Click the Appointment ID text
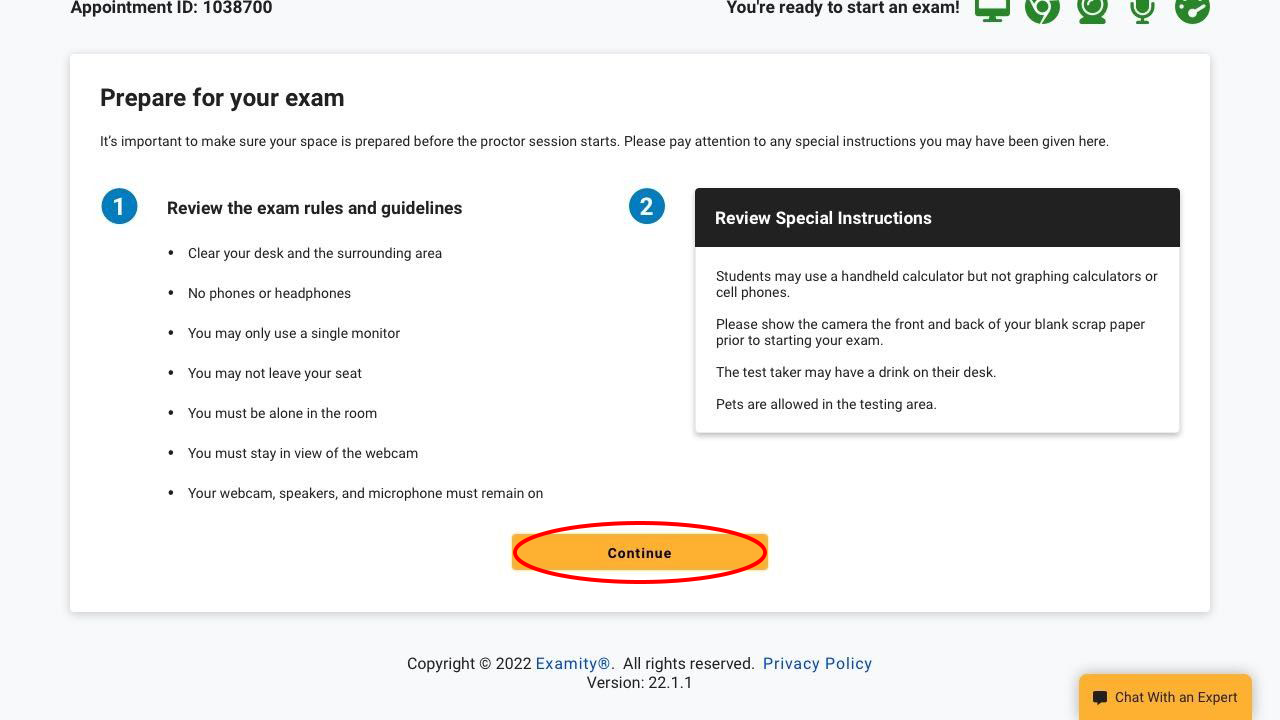The height and width of the screenshot is (720, 1280). click(171, 8)
